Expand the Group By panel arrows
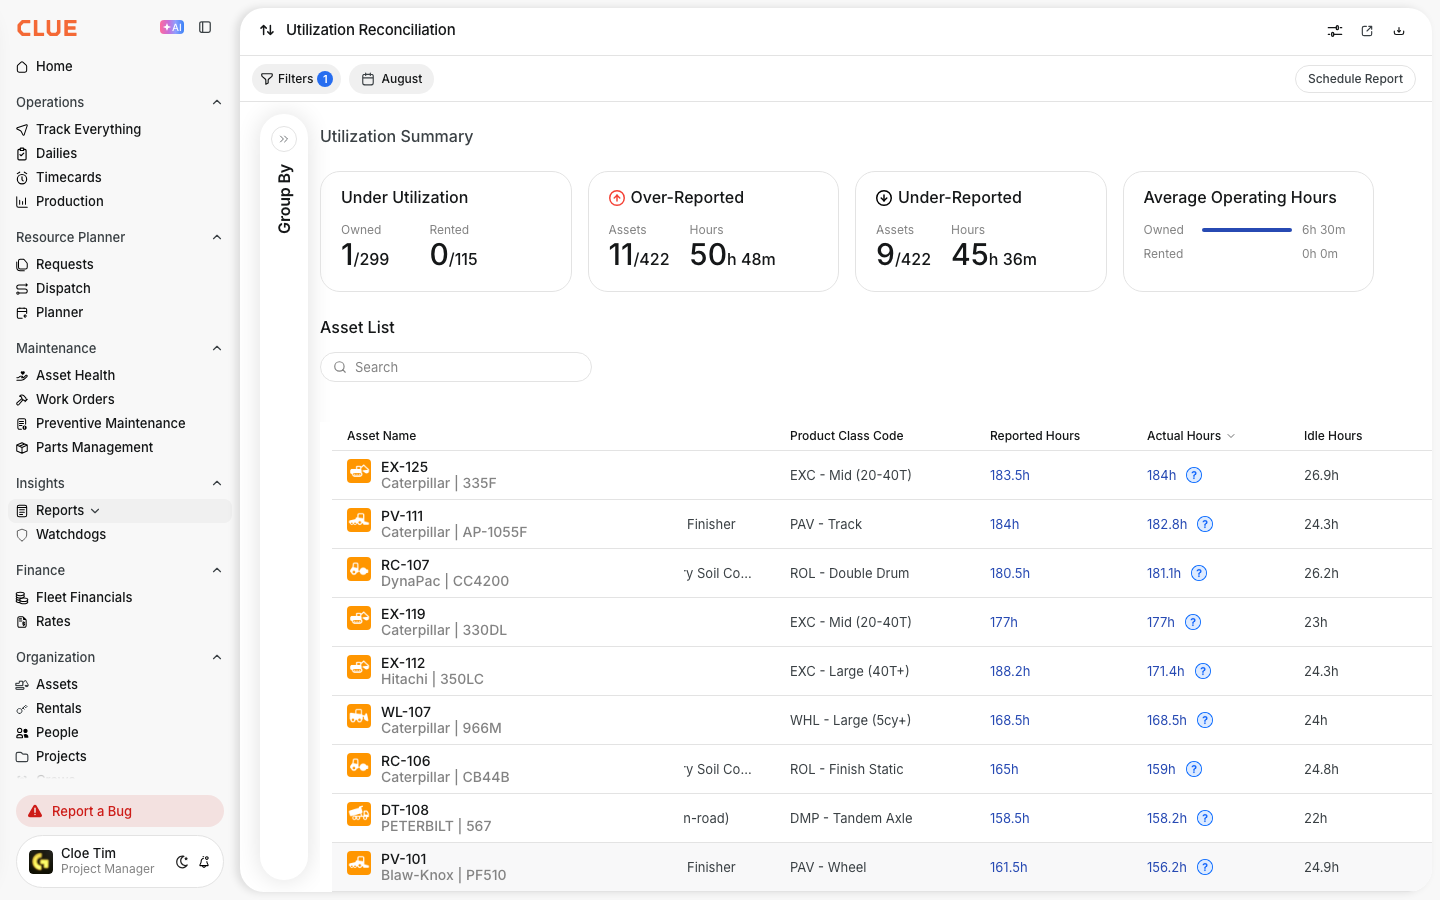Viewport: 1440px width, 900px height. point(284,139)
